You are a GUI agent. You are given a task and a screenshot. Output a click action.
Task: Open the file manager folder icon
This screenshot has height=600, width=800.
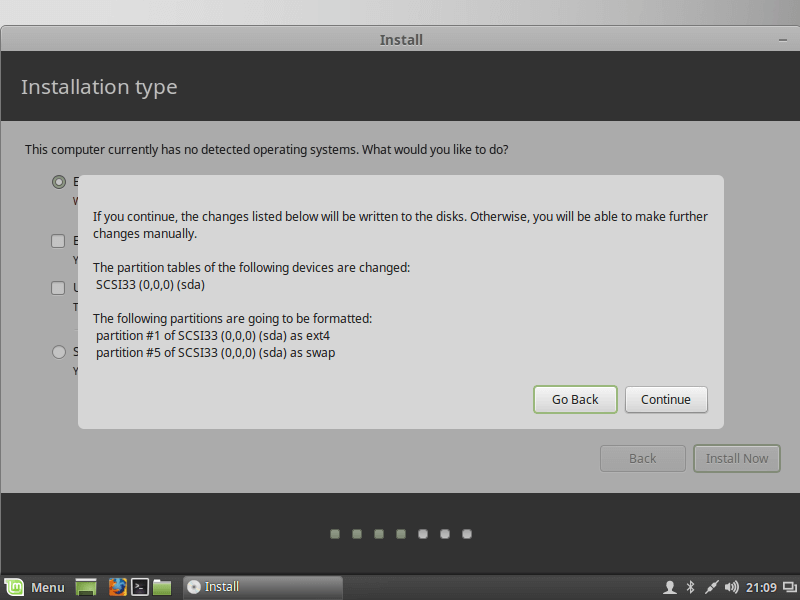162,587
